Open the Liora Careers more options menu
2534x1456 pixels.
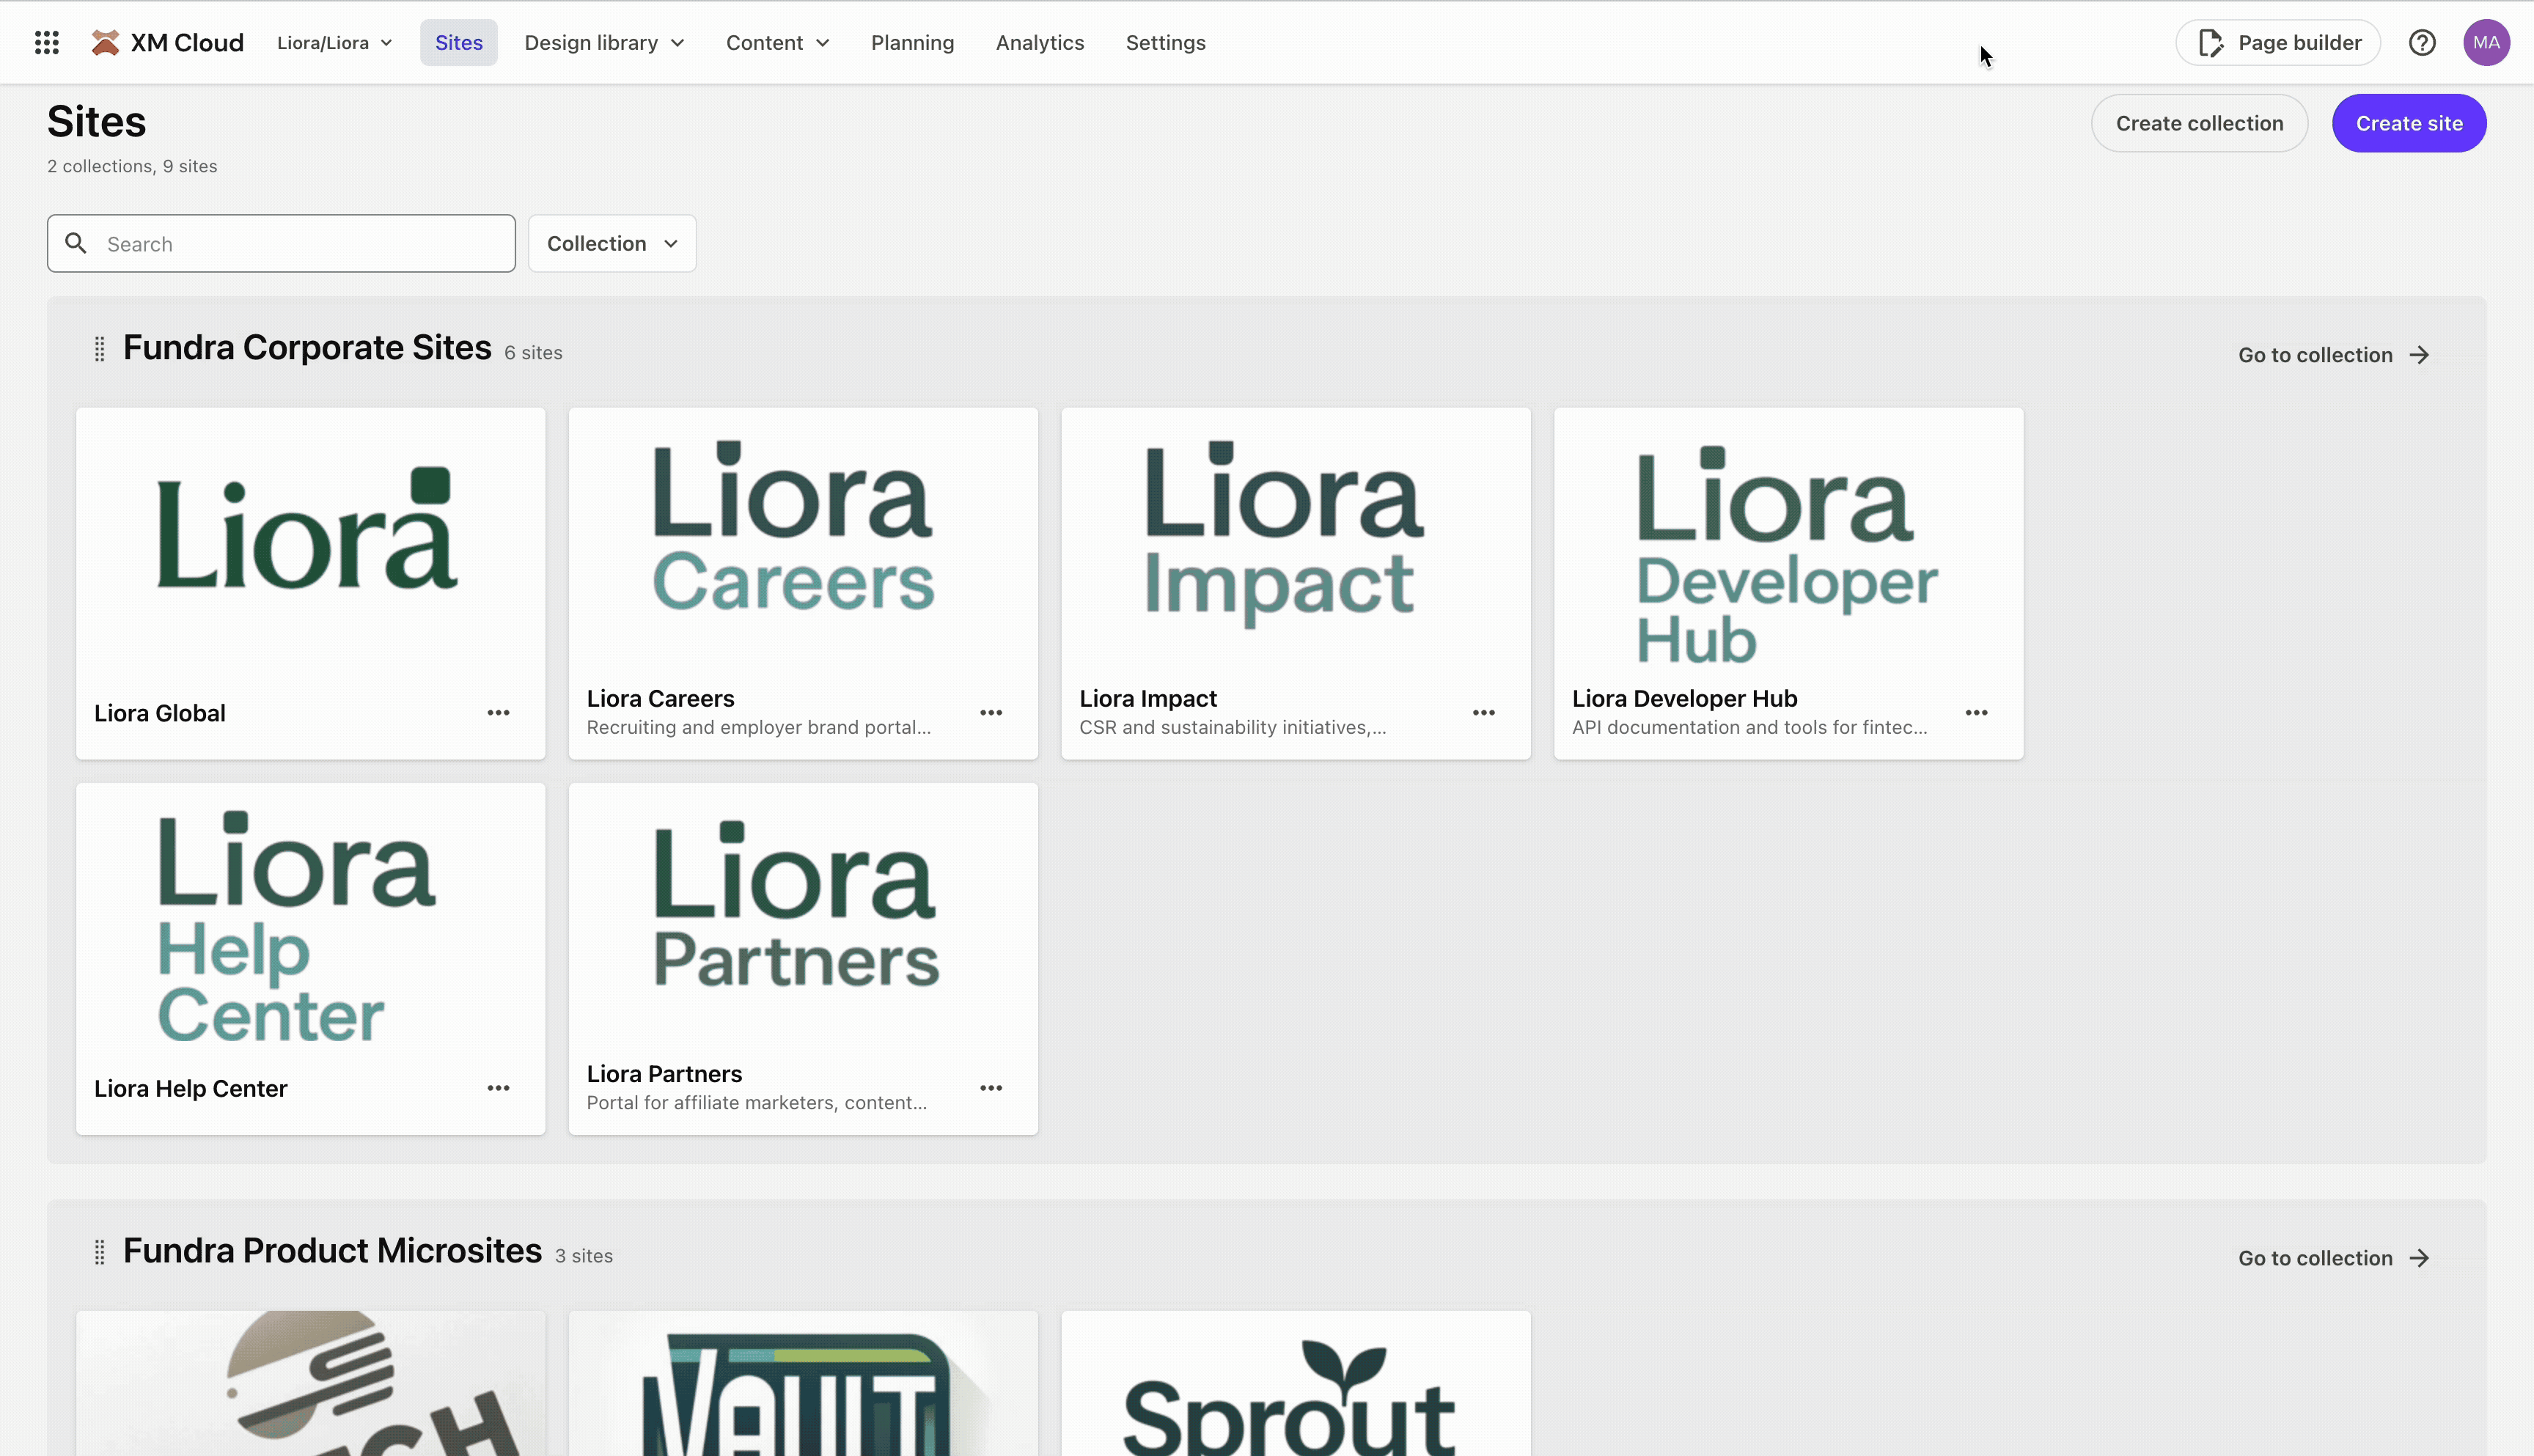pos(991,713)
